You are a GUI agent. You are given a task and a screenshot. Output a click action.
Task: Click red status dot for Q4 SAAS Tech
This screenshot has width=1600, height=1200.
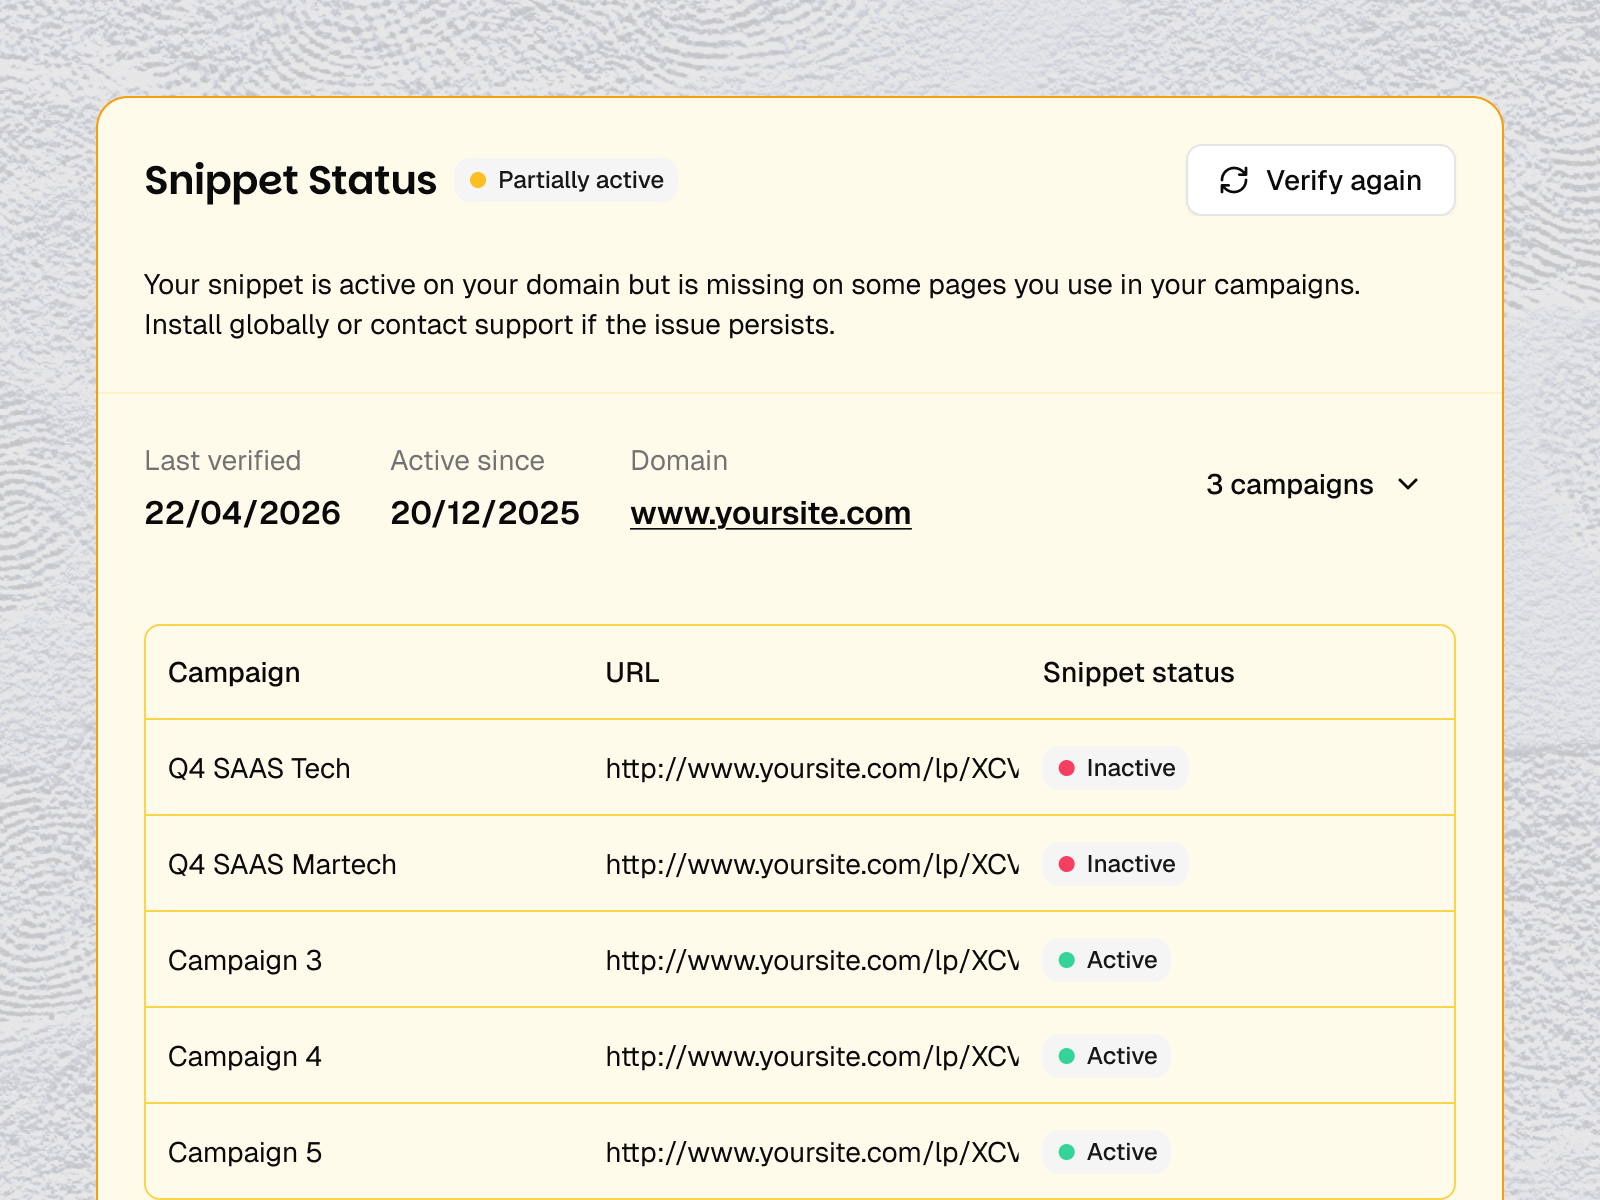click(1067, 768)
